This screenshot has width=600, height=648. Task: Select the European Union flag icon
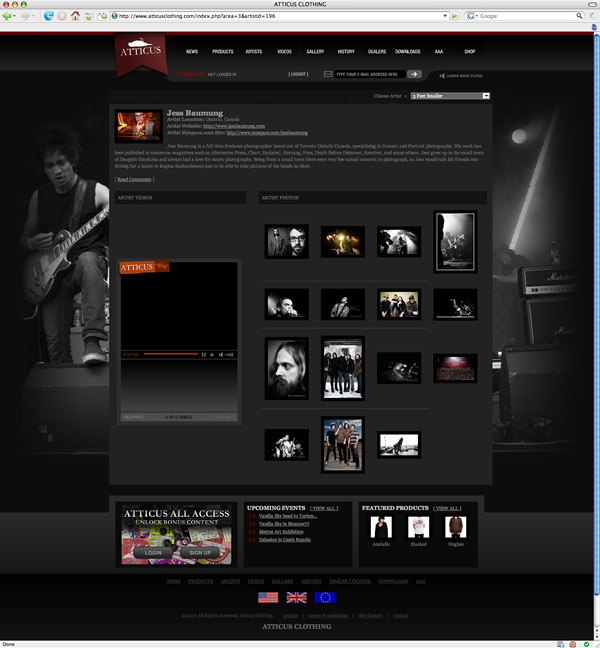click(325, 597)
